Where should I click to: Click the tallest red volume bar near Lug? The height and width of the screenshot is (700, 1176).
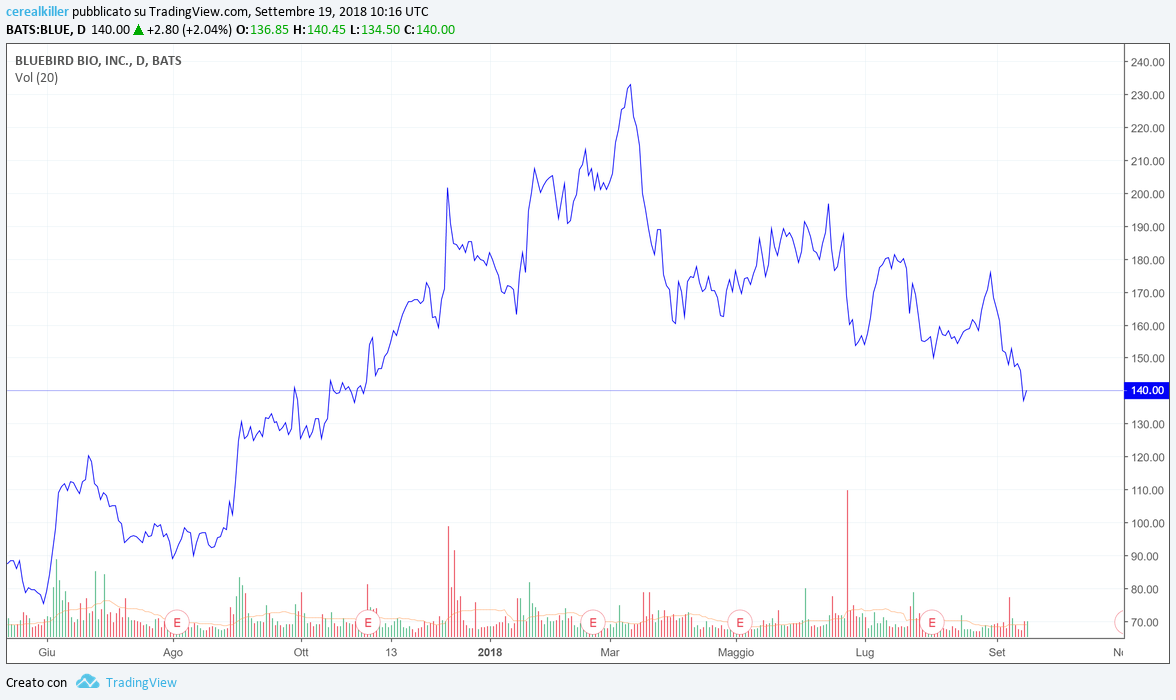click(847, 560)
